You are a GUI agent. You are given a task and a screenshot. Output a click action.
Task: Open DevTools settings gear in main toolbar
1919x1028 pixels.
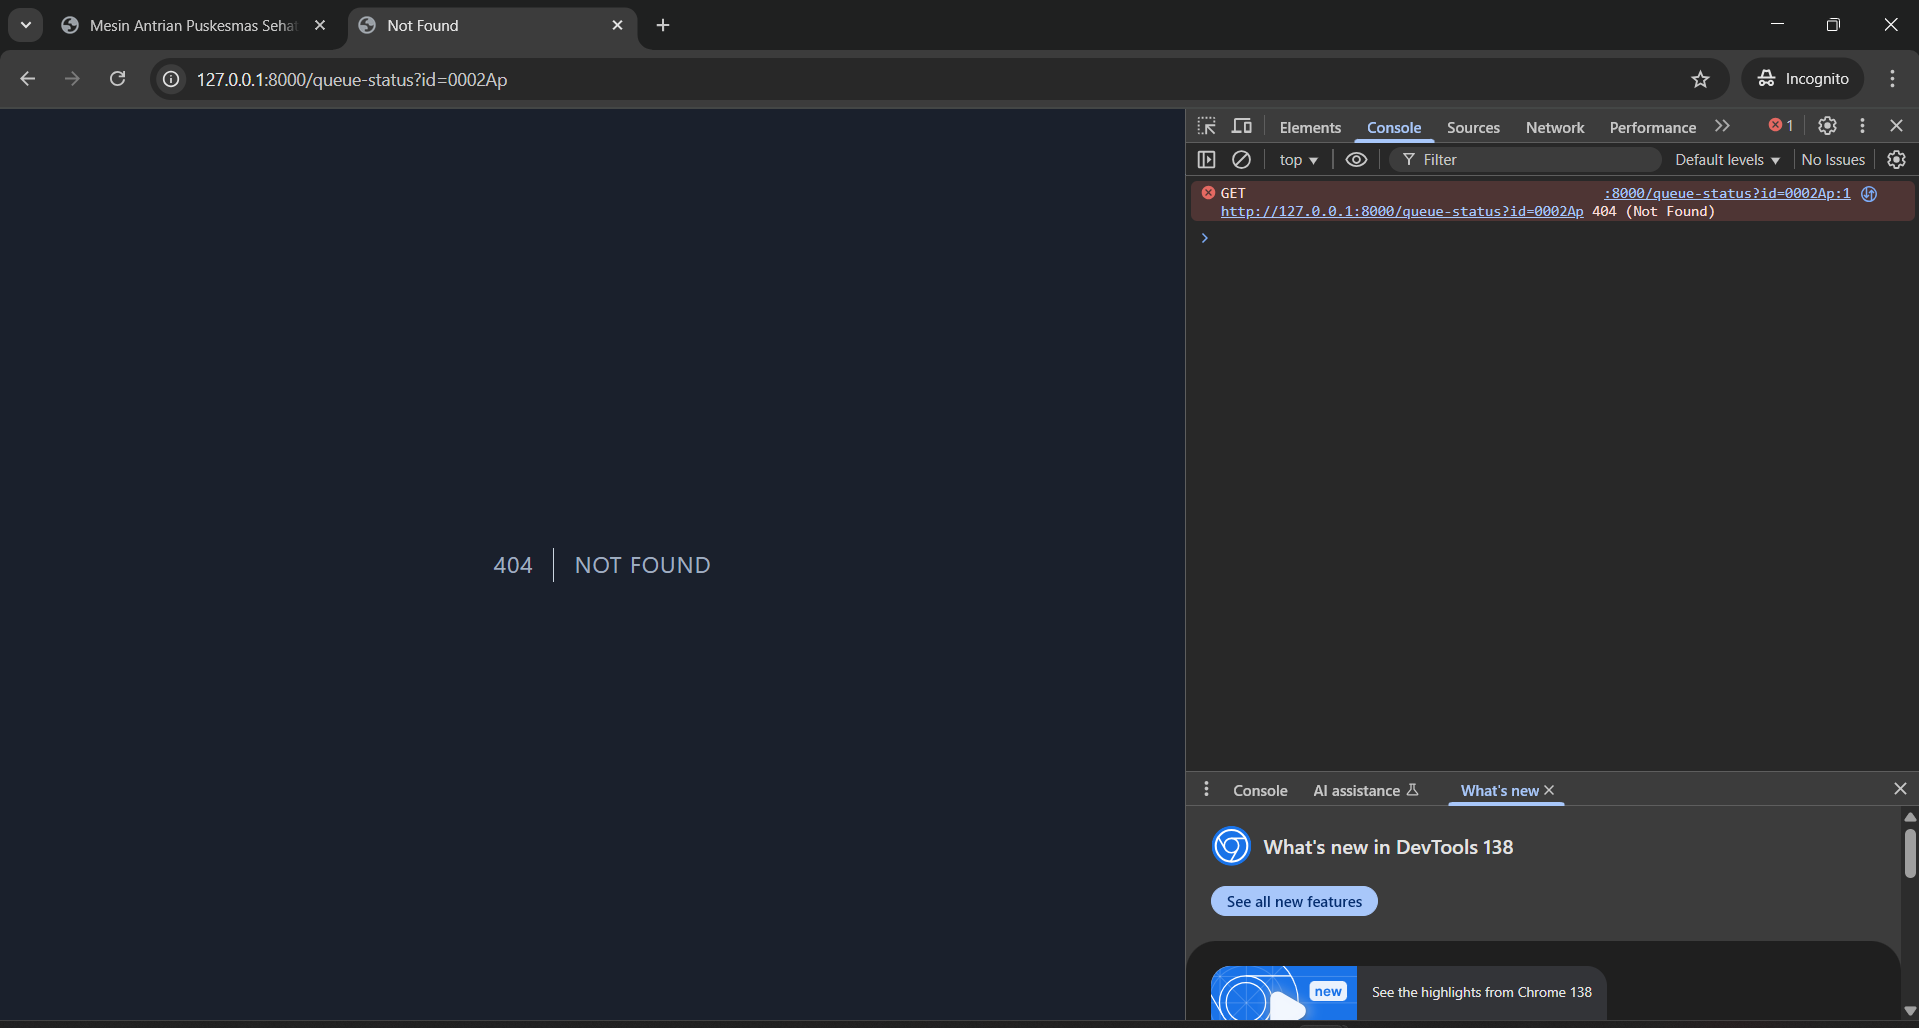pos(1827,126)
